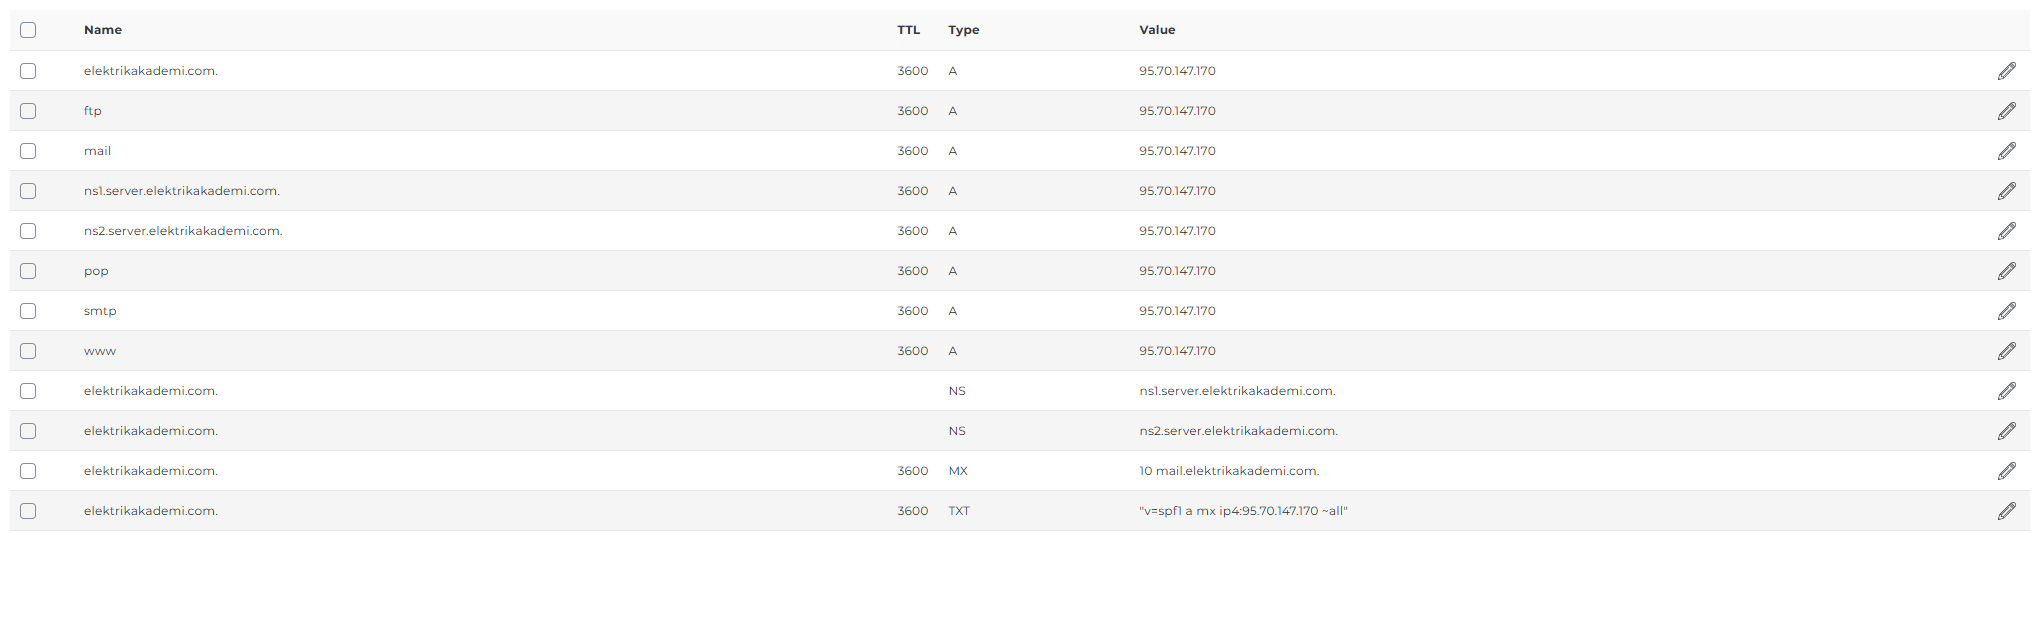Click the TTL column header

(x=908, y=30)
